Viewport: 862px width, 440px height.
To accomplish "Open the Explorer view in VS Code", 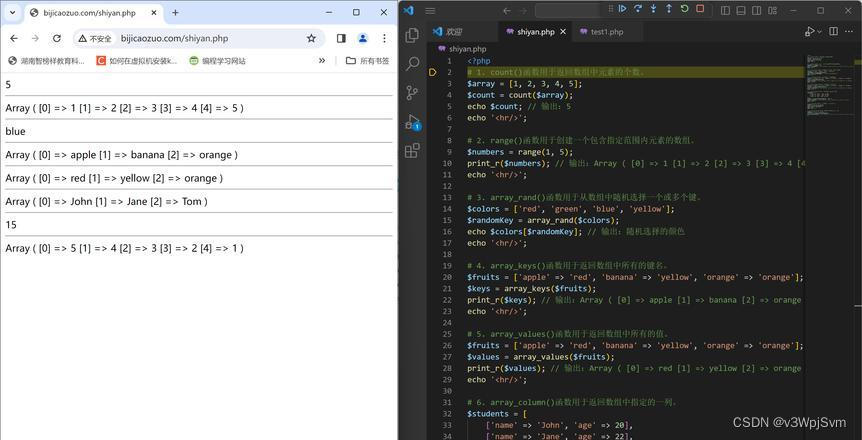I will pos(412,35).
